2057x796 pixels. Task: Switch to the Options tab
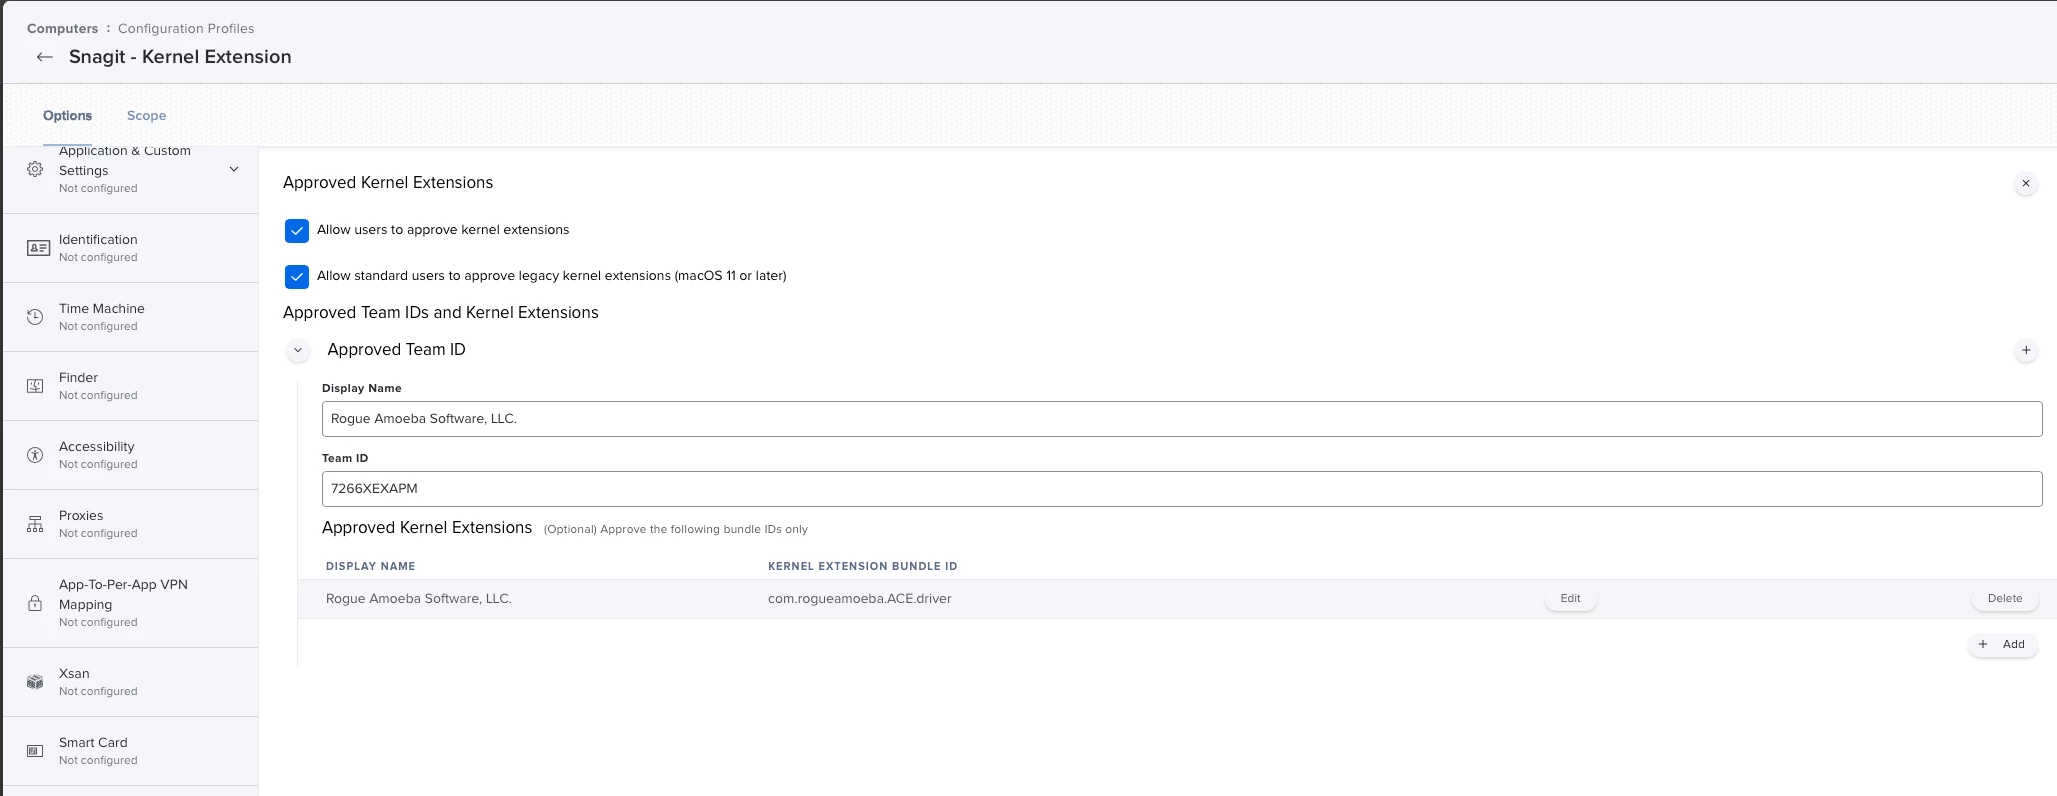point(67,116)
